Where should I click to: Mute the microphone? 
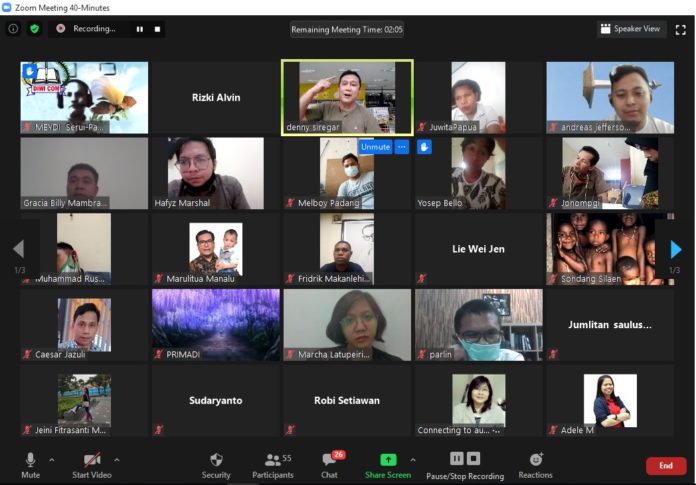pyautogui.click(x=30, y=465)
